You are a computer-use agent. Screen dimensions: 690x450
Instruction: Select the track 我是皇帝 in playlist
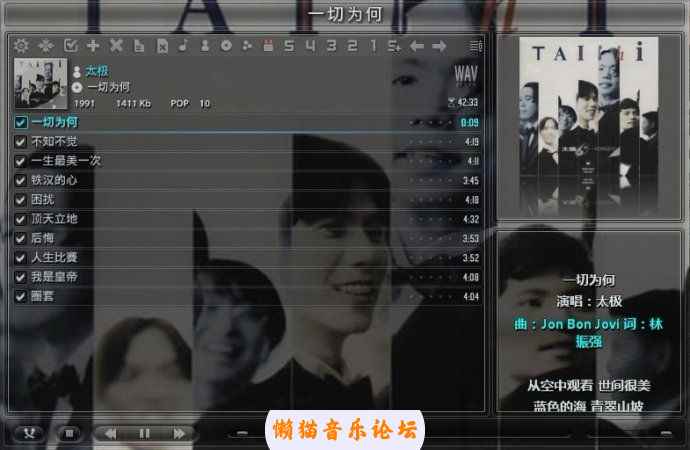(54, 277)
